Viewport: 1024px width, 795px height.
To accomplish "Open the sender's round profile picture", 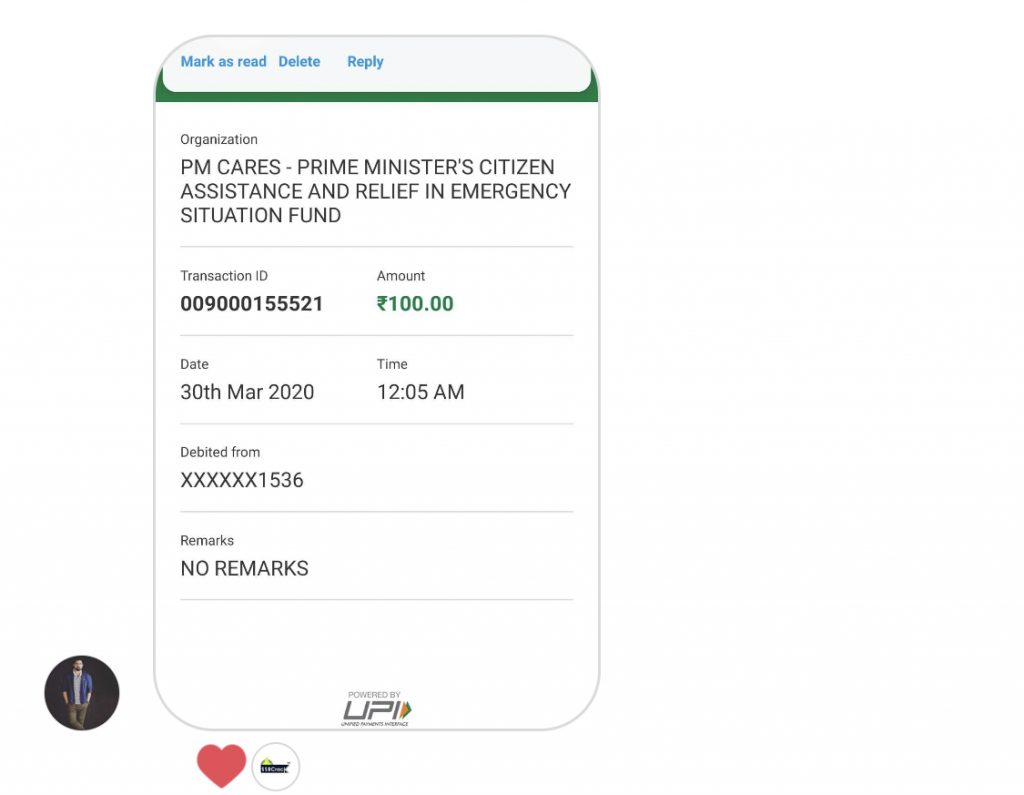I will pyautogui.click(x=82, y=693).
